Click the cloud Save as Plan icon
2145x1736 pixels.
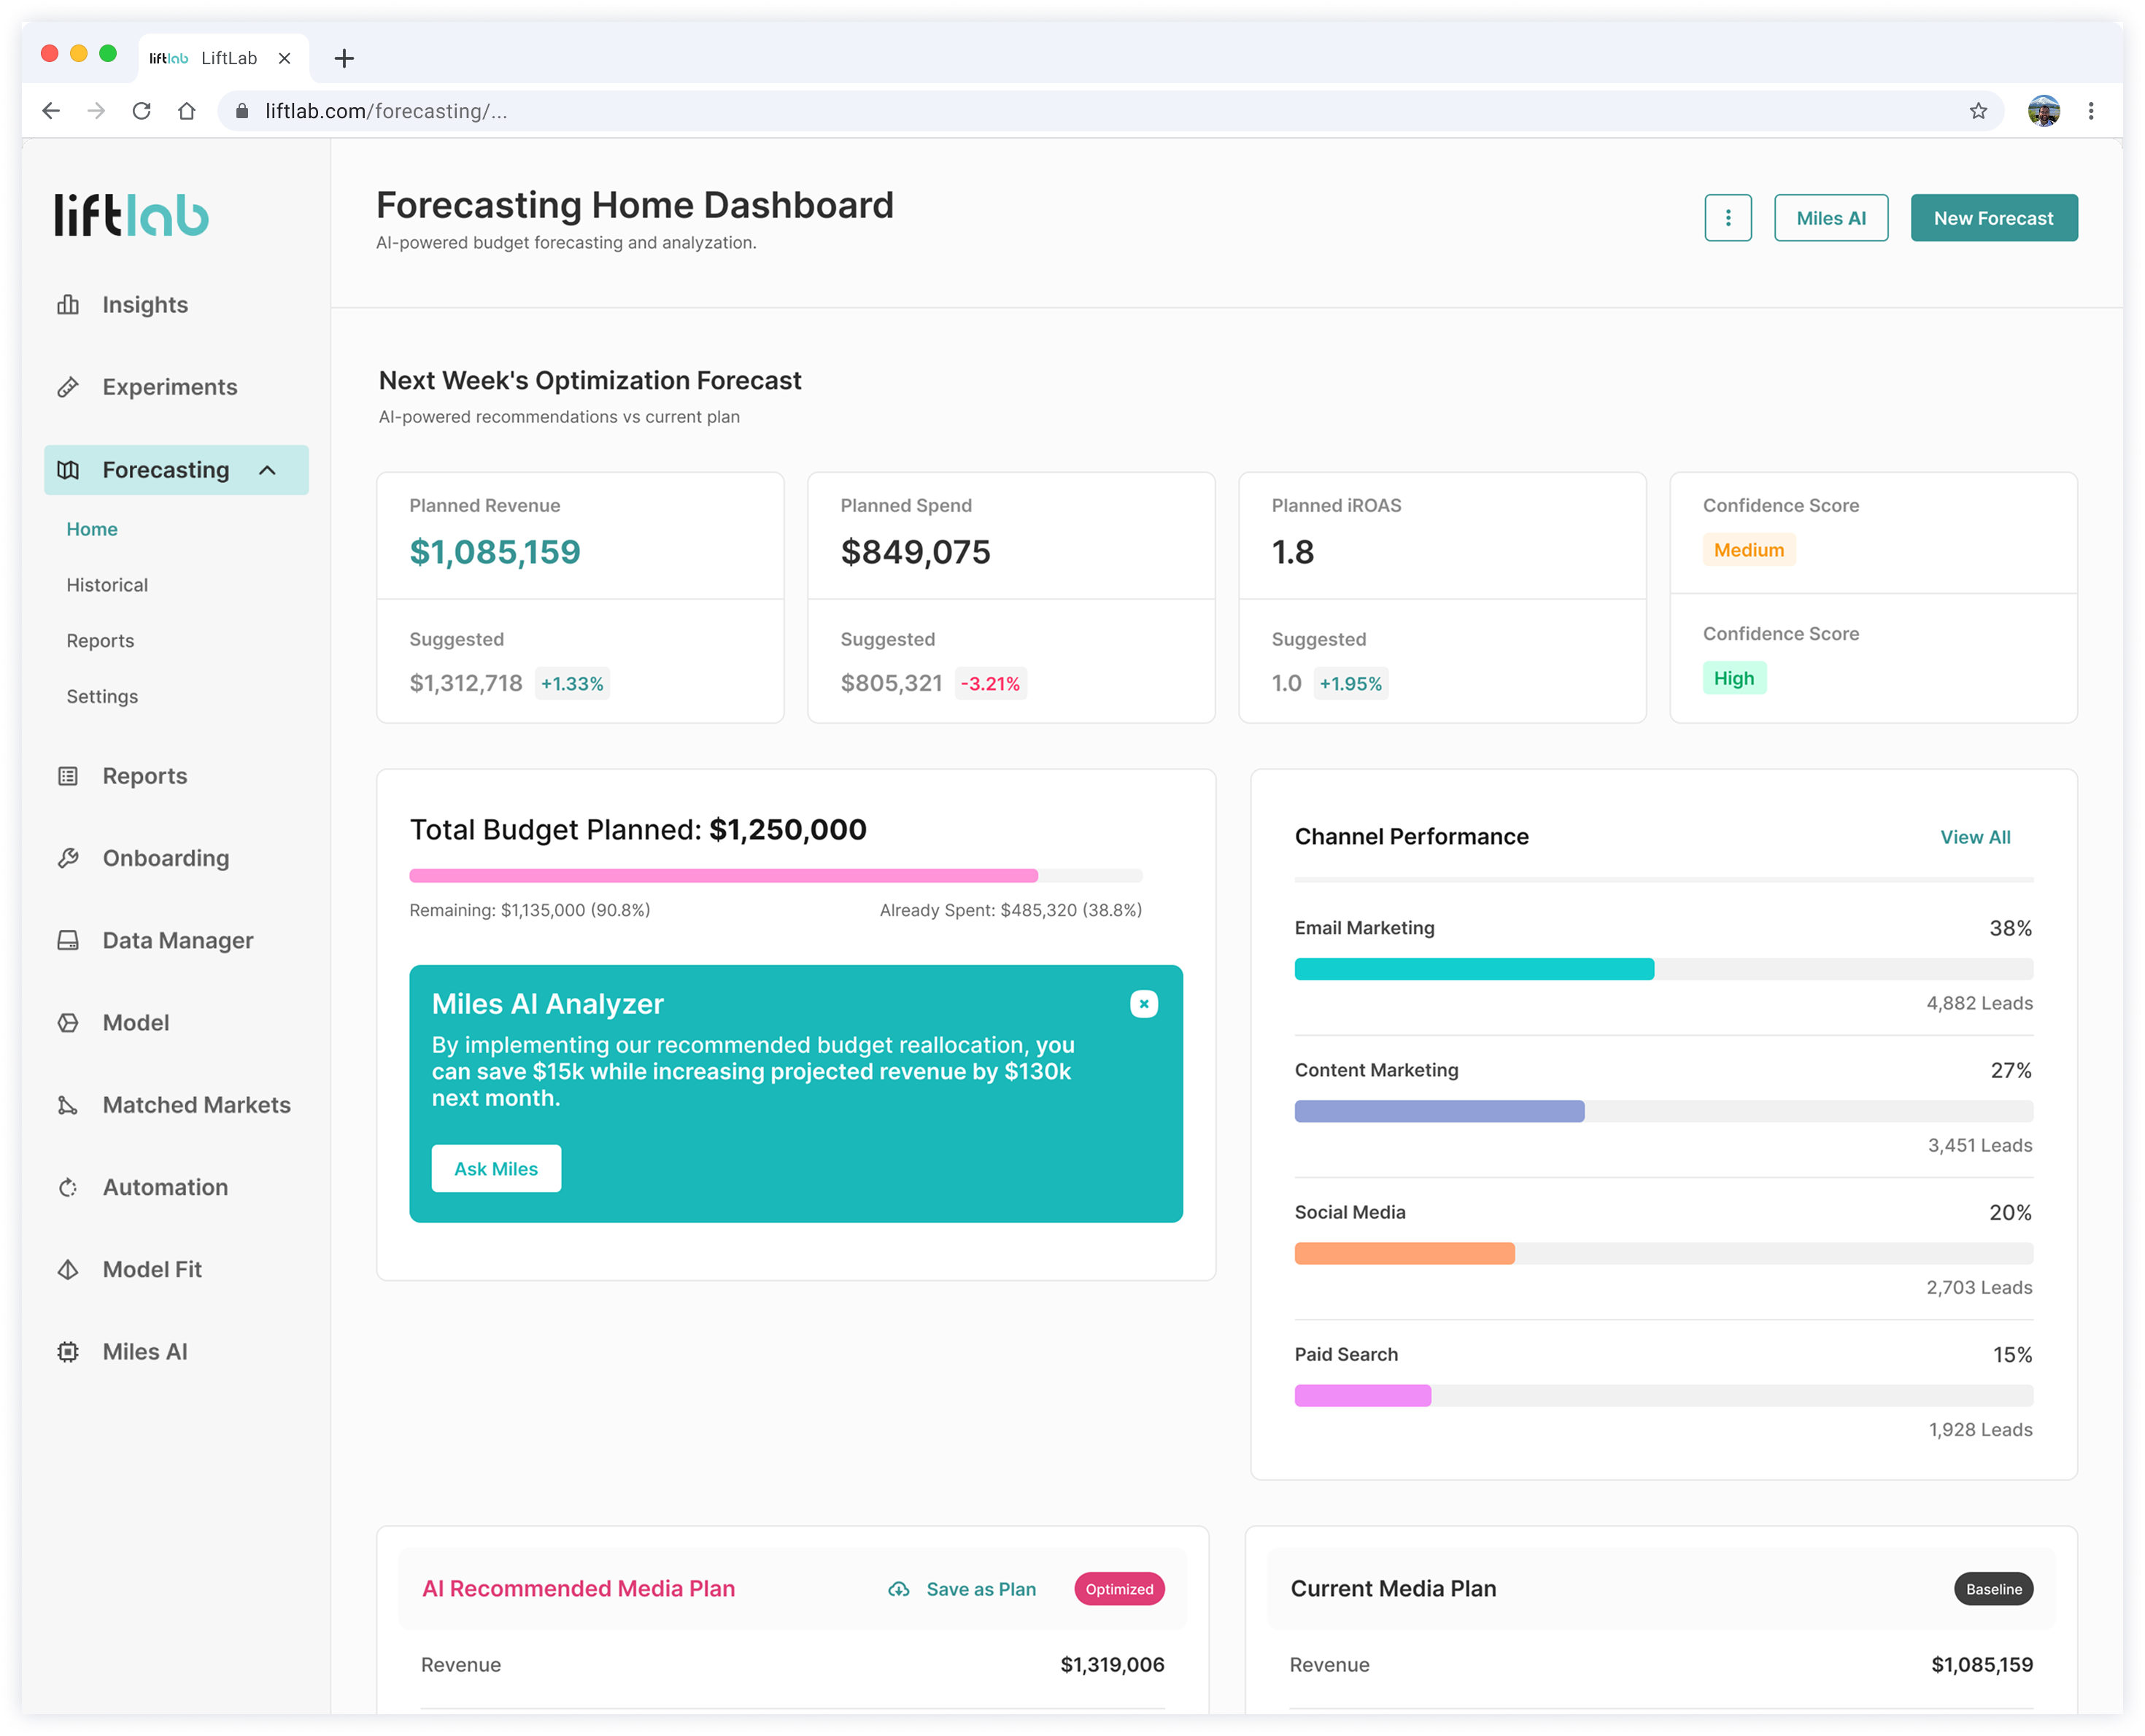pyautogui.click(x=899, y=1589)
